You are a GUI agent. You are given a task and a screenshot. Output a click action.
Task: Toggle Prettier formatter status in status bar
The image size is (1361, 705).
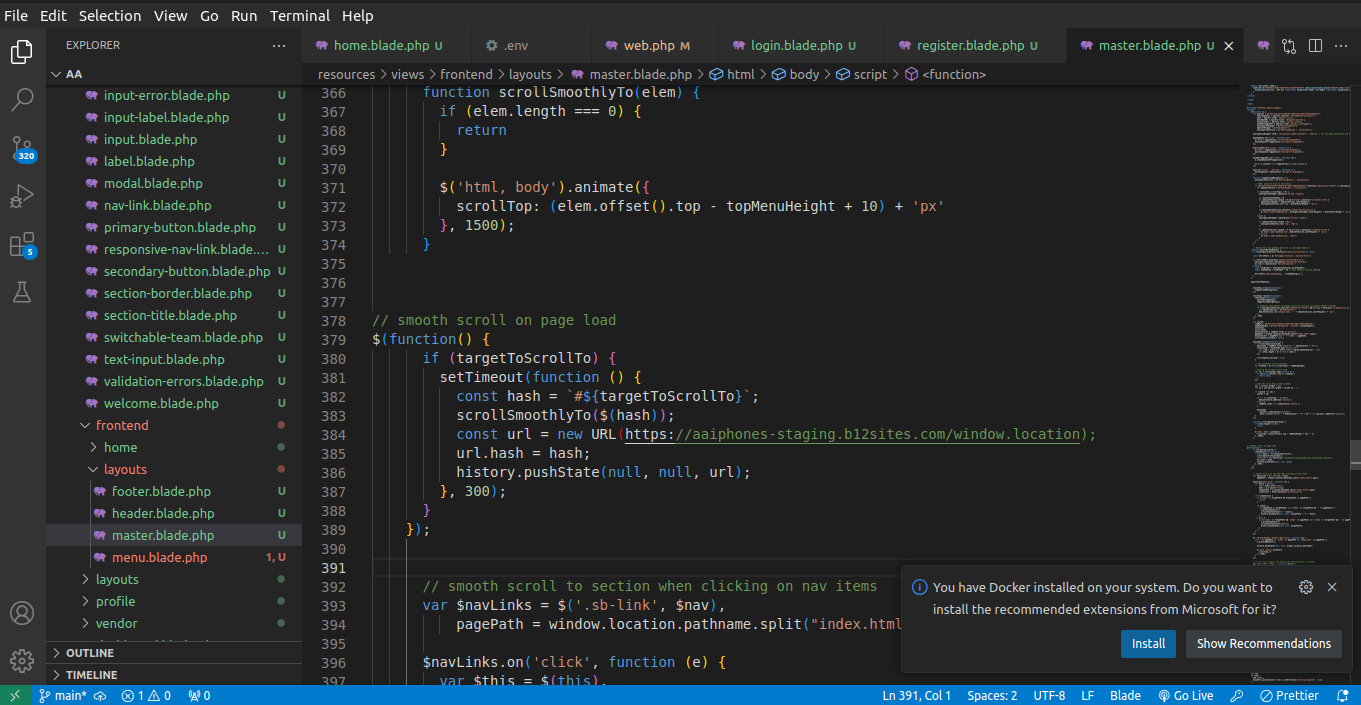click(1289, 695)
